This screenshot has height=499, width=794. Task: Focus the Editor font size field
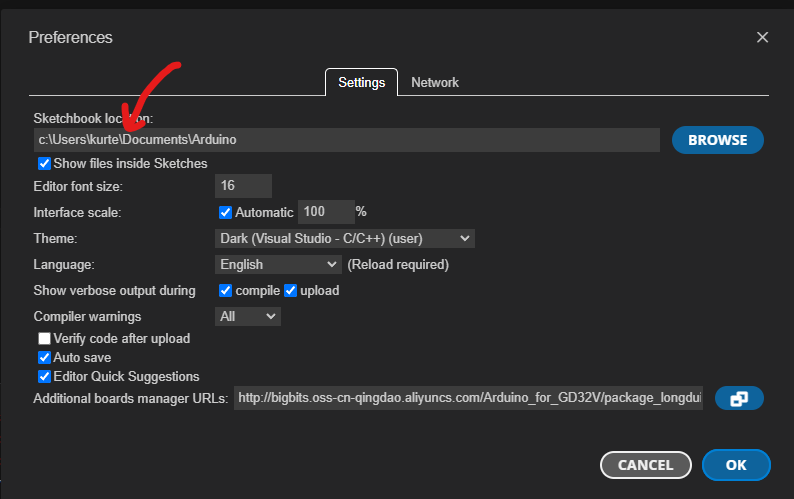[x=243, y=186]
